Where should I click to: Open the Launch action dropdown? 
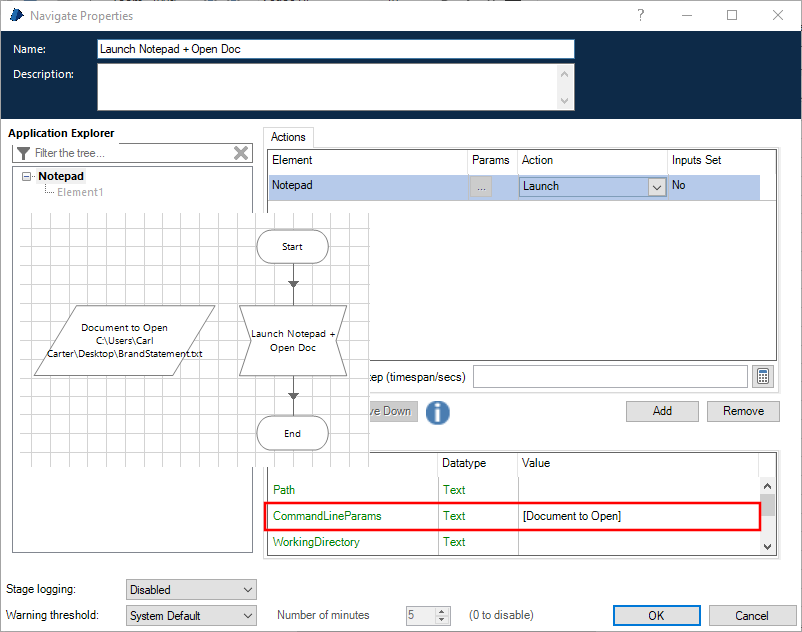(657, 187)
